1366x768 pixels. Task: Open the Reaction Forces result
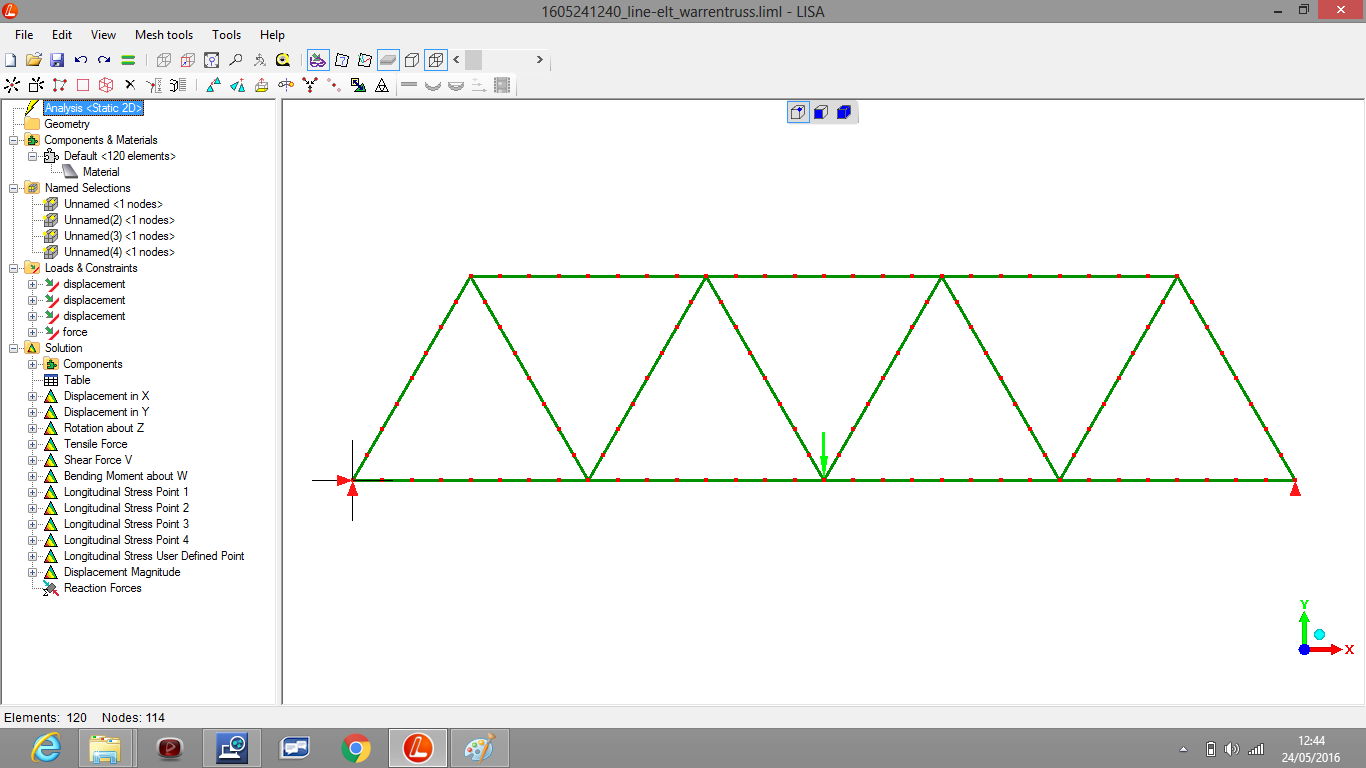pos(102,588)
